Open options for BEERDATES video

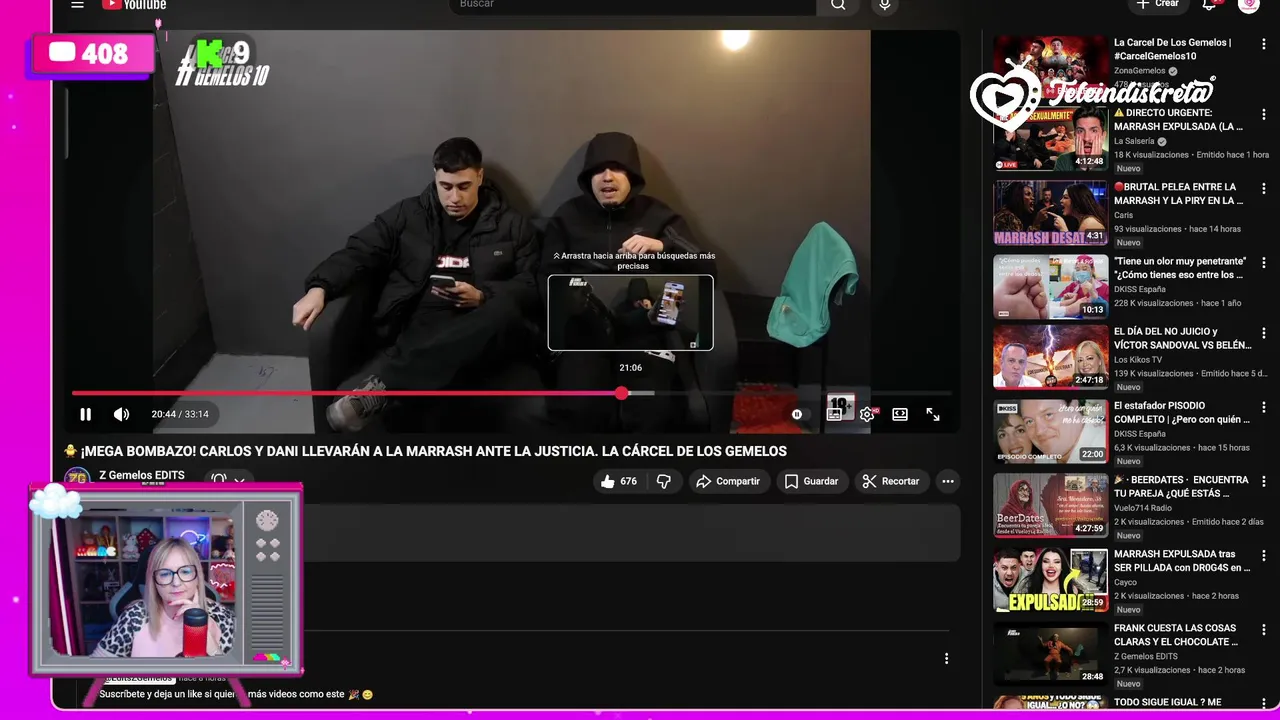pyautogui.click(x=1264, y=481)
